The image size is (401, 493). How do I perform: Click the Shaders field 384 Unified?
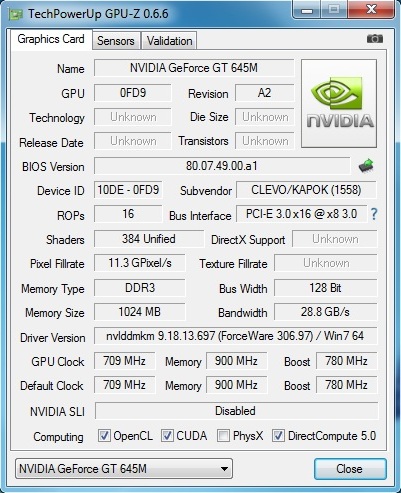149,239
